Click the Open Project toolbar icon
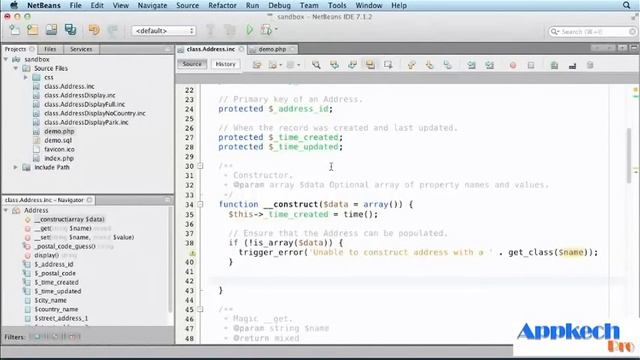This screenshot has width=640, height=360. [x=51, y=30]
